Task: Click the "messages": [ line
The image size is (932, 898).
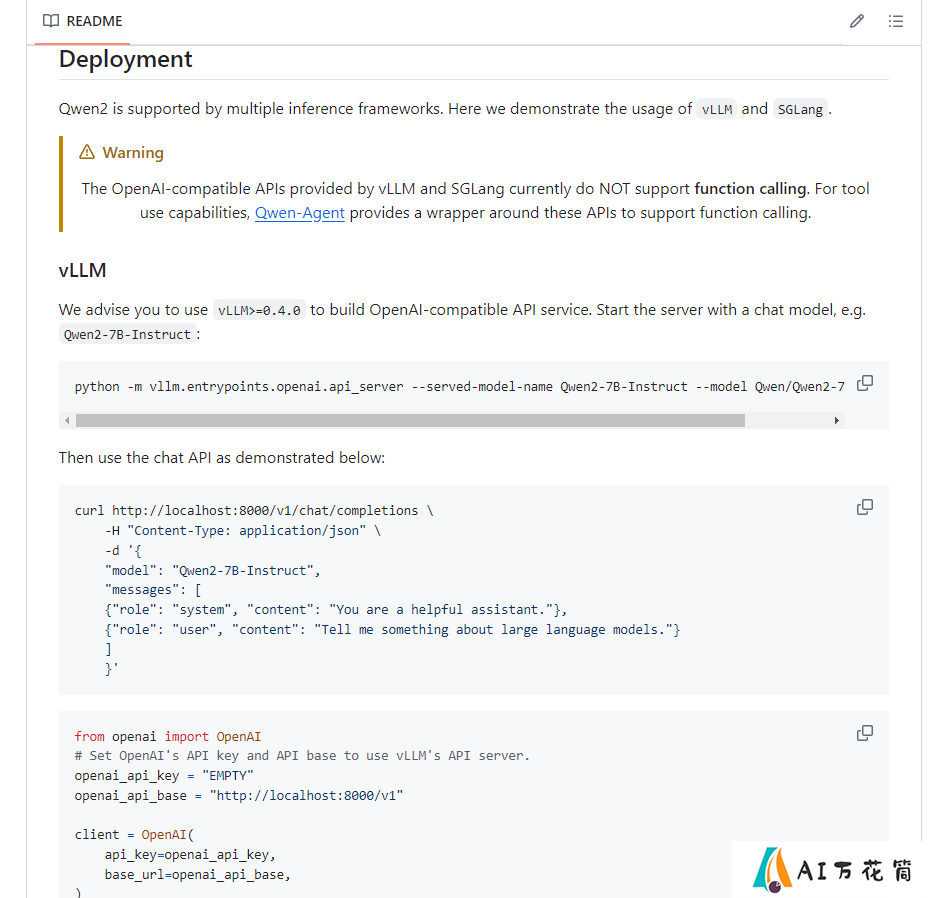Action: [x=153, y=590]
